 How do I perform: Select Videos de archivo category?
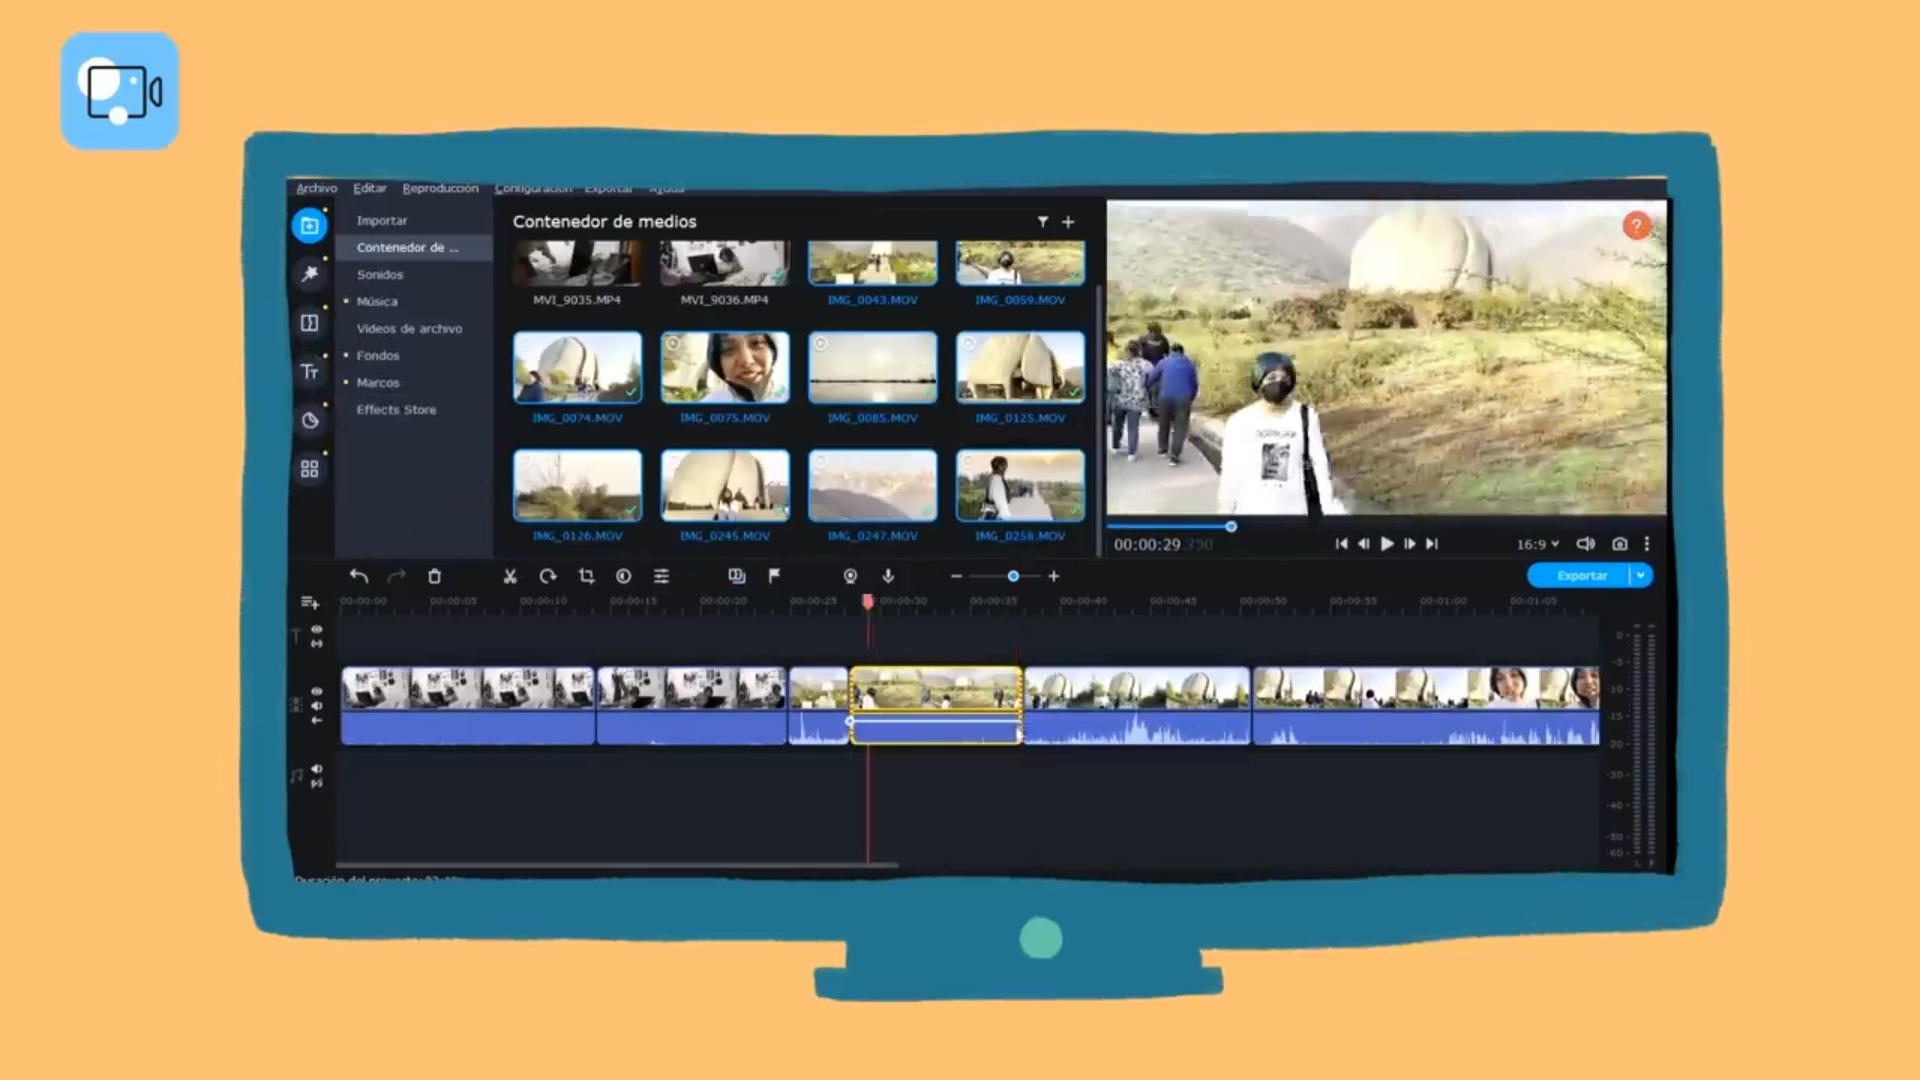point(409,329)
